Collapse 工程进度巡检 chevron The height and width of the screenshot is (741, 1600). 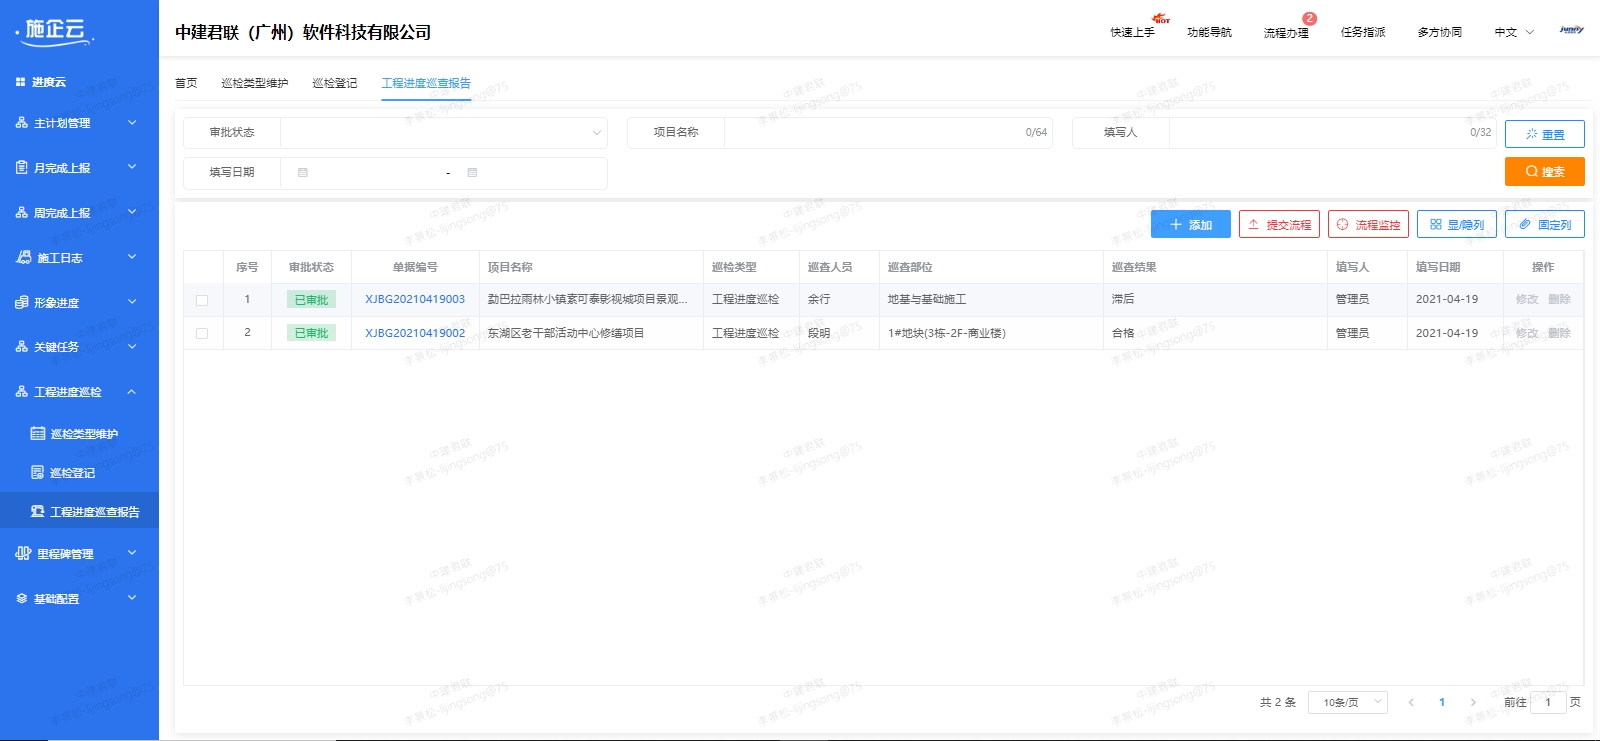pos(132,391)
